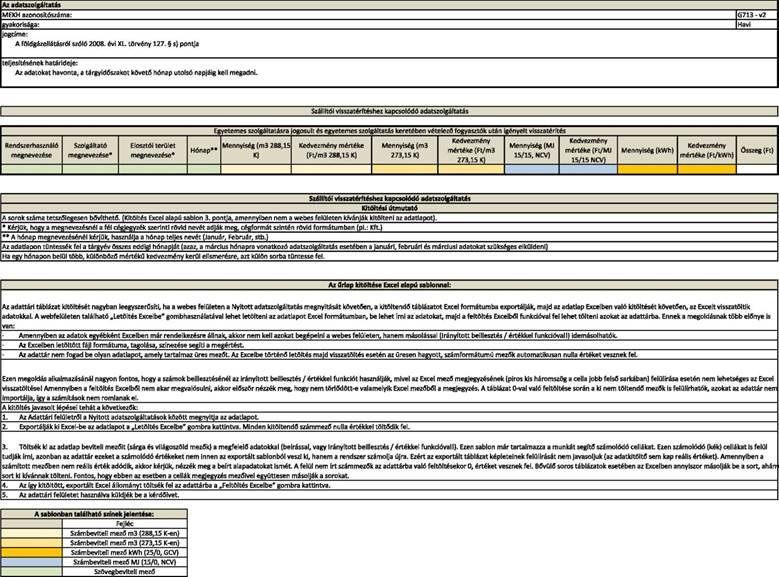Select the light yellow m3 (288,15 K-en) swatch
The image size is (779, 577).
(x=31, y=533)
